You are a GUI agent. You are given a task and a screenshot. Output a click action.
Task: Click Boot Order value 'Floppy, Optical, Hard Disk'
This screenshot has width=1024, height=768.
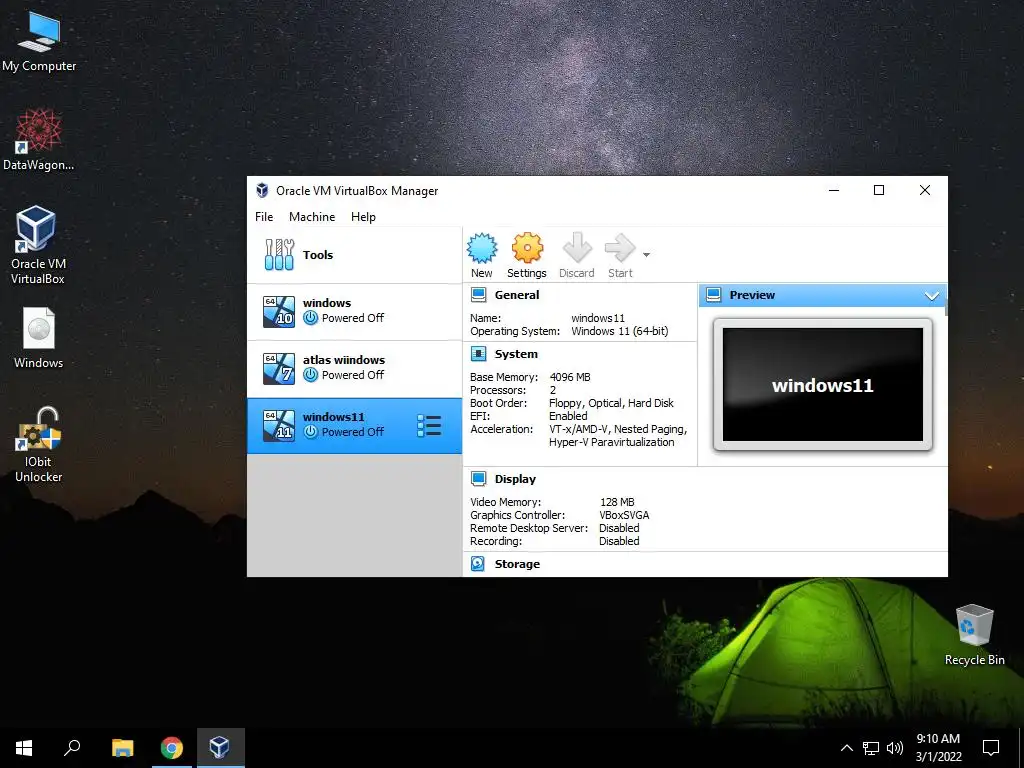(611, 403)
